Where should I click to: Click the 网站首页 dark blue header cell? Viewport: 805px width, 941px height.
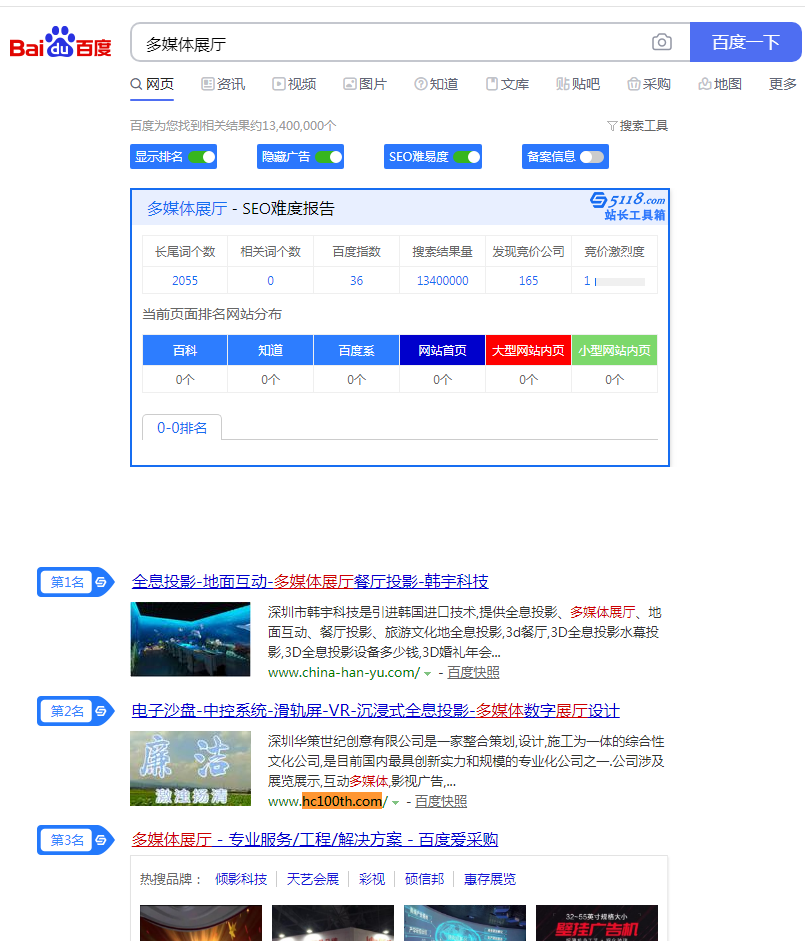point(442,350)
